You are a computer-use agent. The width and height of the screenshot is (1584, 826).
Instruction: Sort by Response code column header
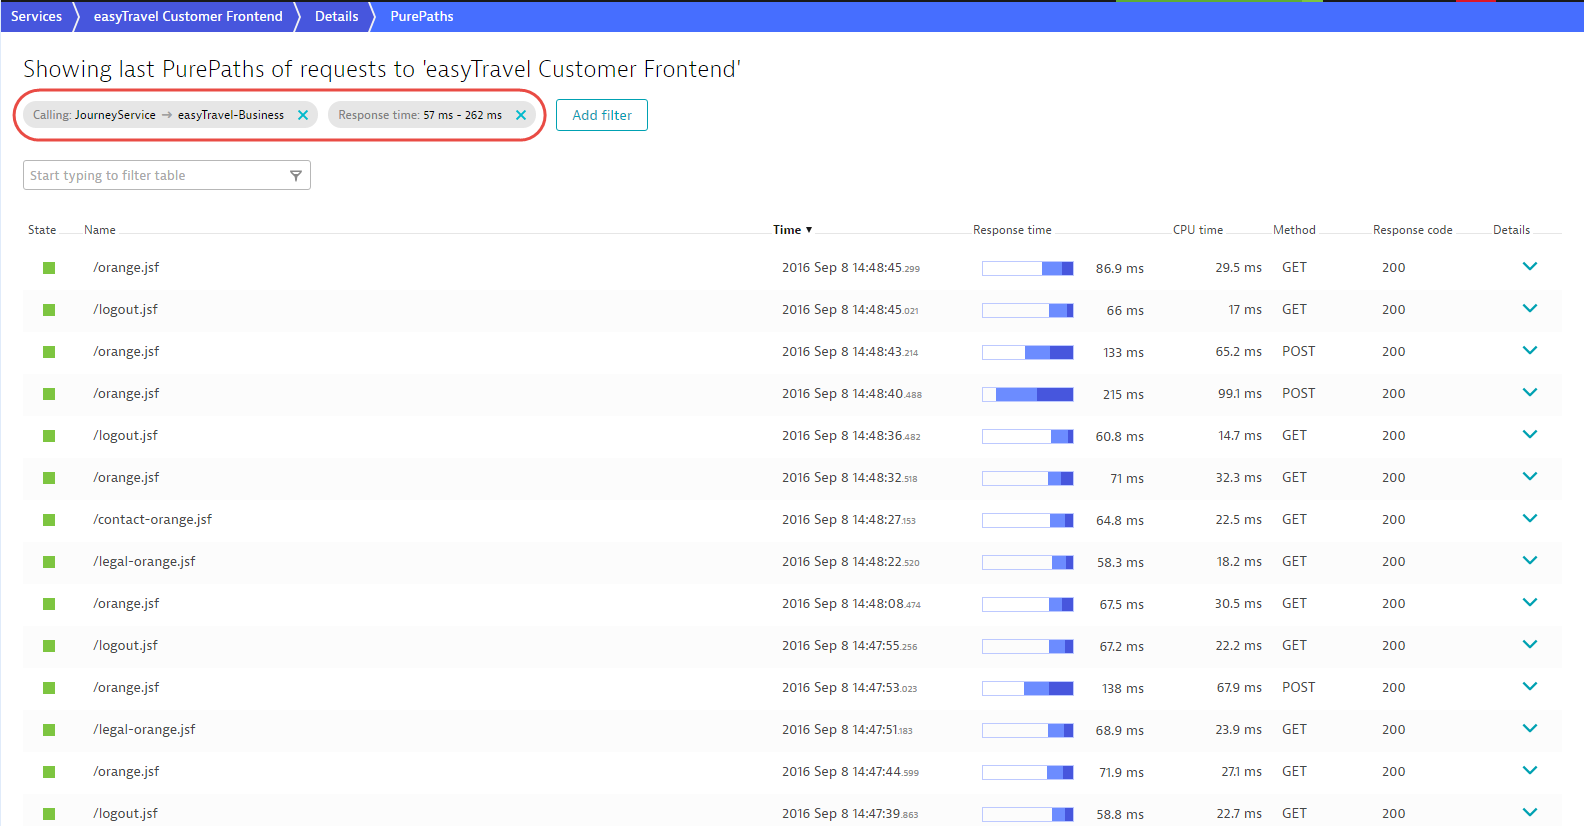pos(1412,230)
